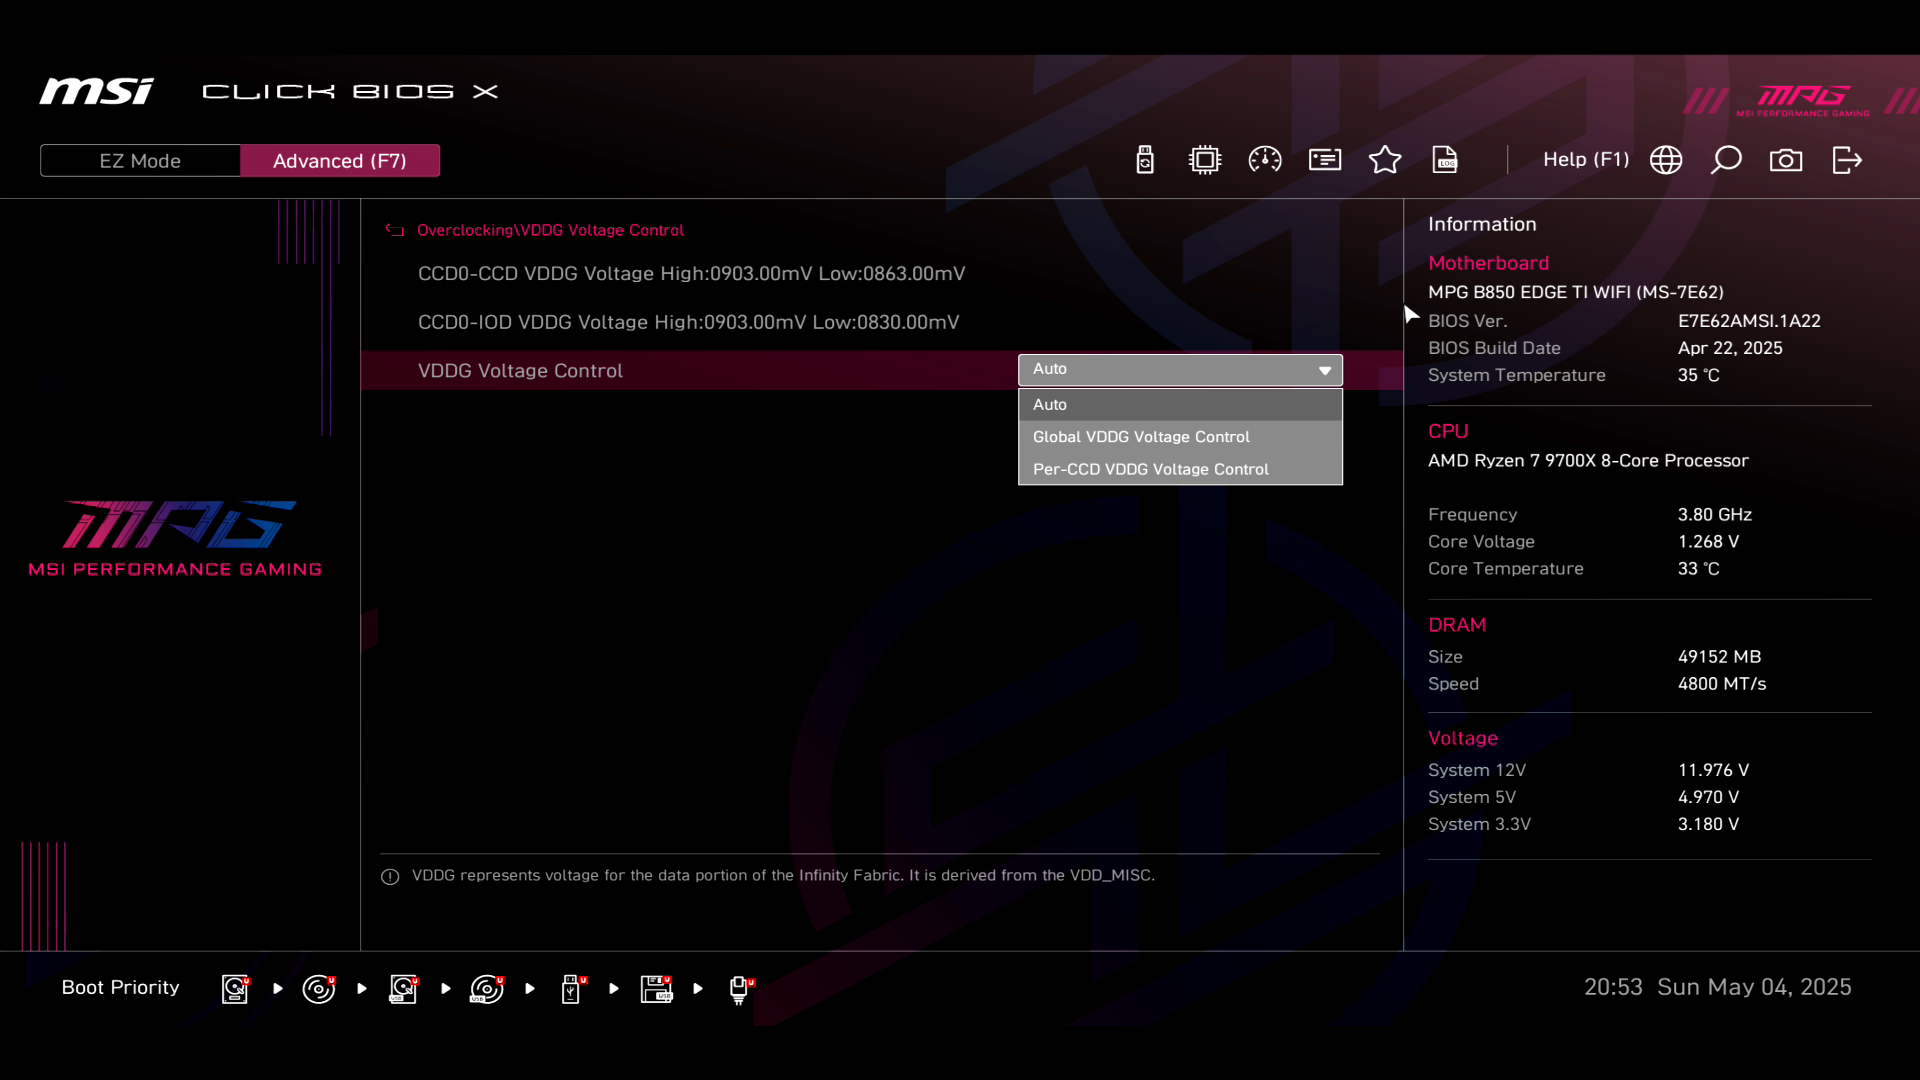
Task: Click the globe language icon
Action: pos(1666,160)
